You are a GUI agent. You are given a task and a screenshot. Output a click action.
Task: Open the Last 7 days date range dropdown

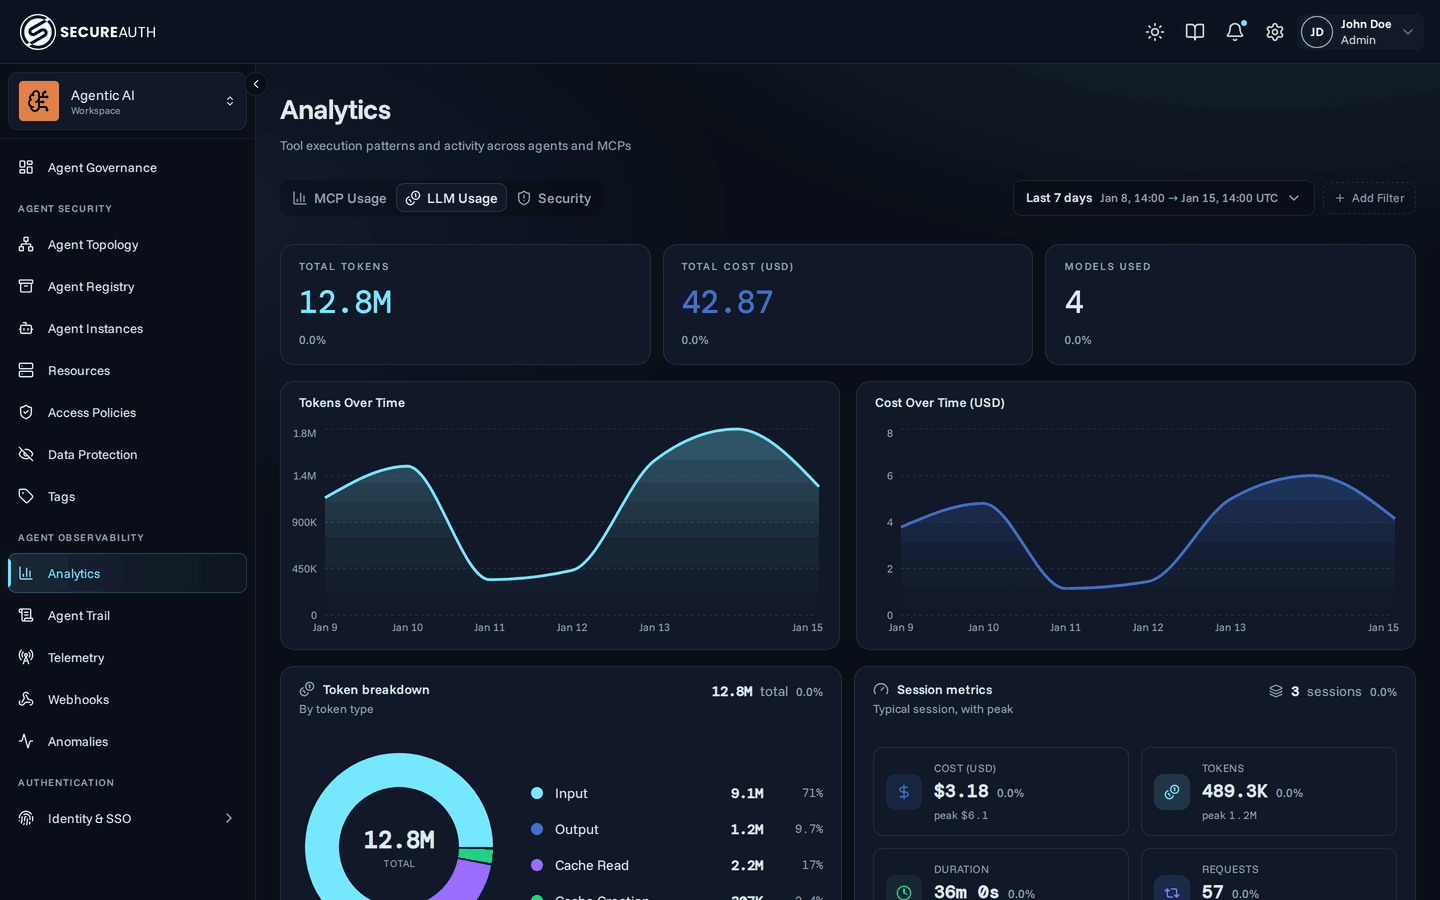pos(1163,198)
